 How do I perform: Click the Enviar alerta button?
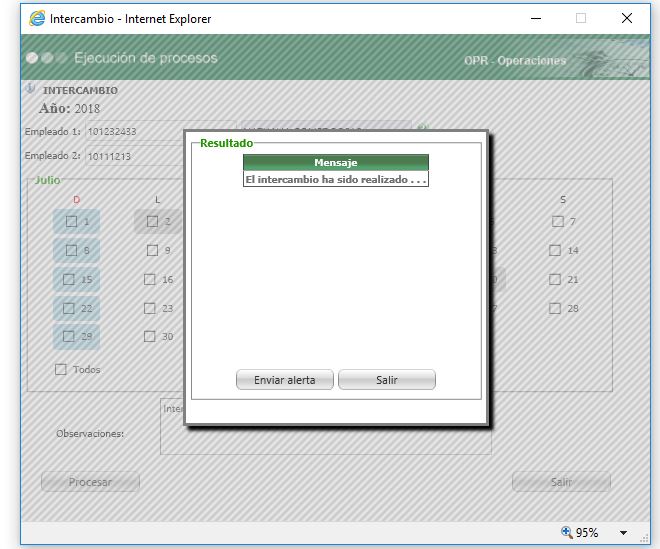[x=285, y=380]
